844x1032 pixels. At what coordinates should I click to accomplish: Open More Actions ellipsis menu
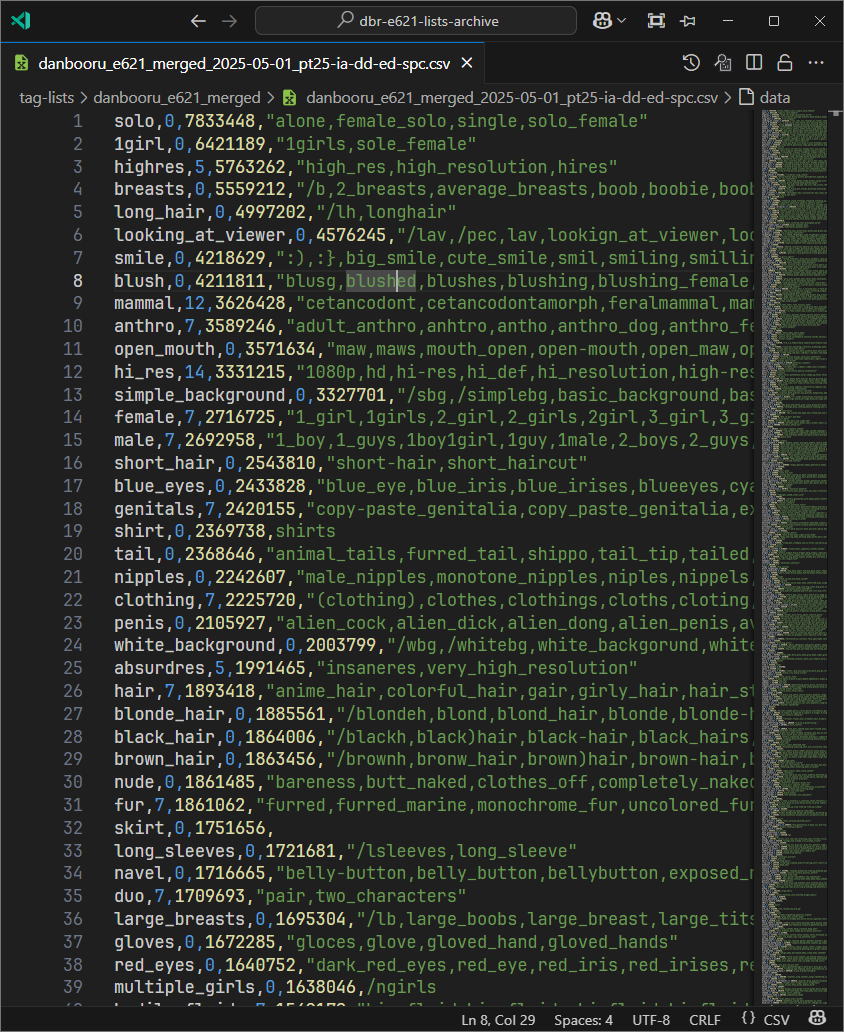coord(816,63)
